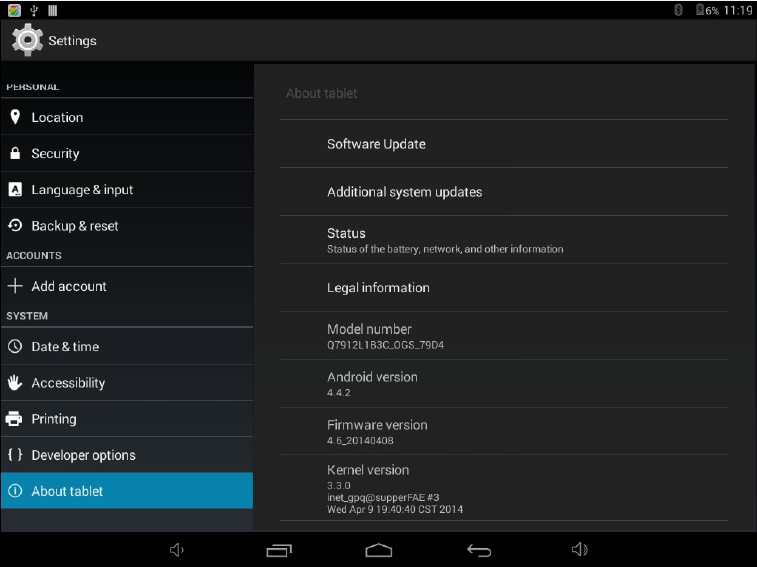
Task: Tap the volume down navigation icon
Action: (177, 550)
